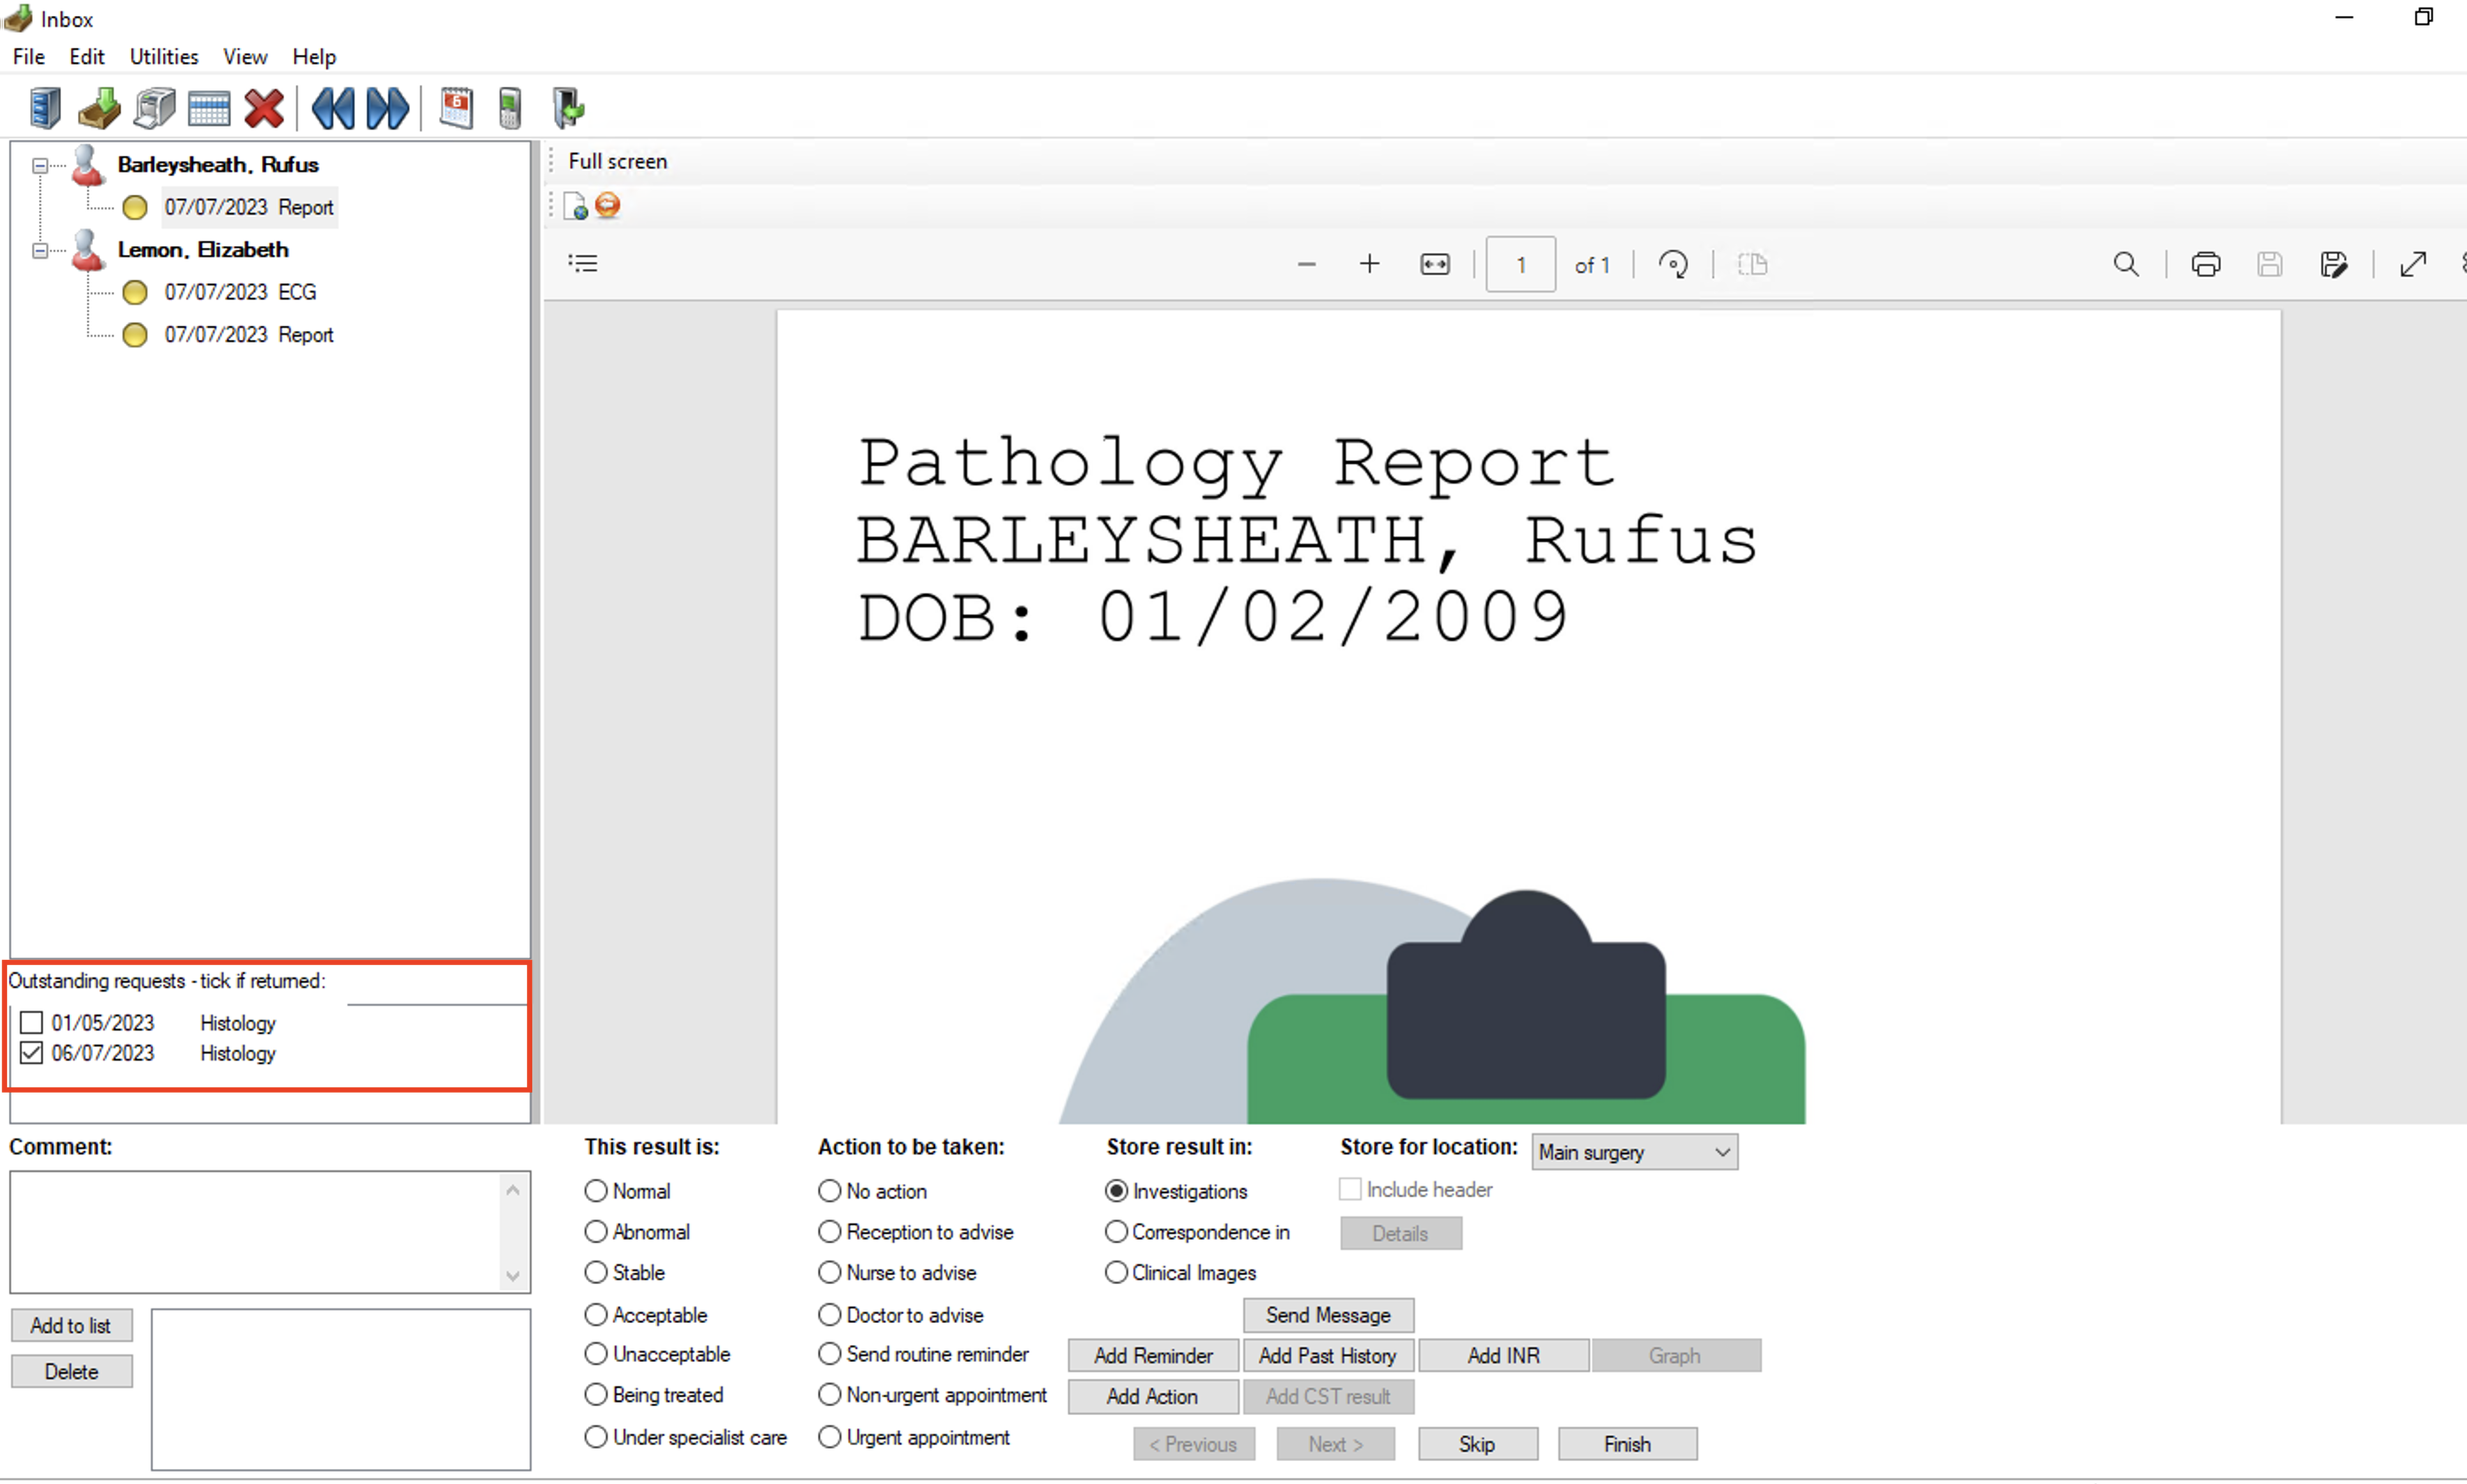Zoom in the PDF with plus icon

point(1370,264)
